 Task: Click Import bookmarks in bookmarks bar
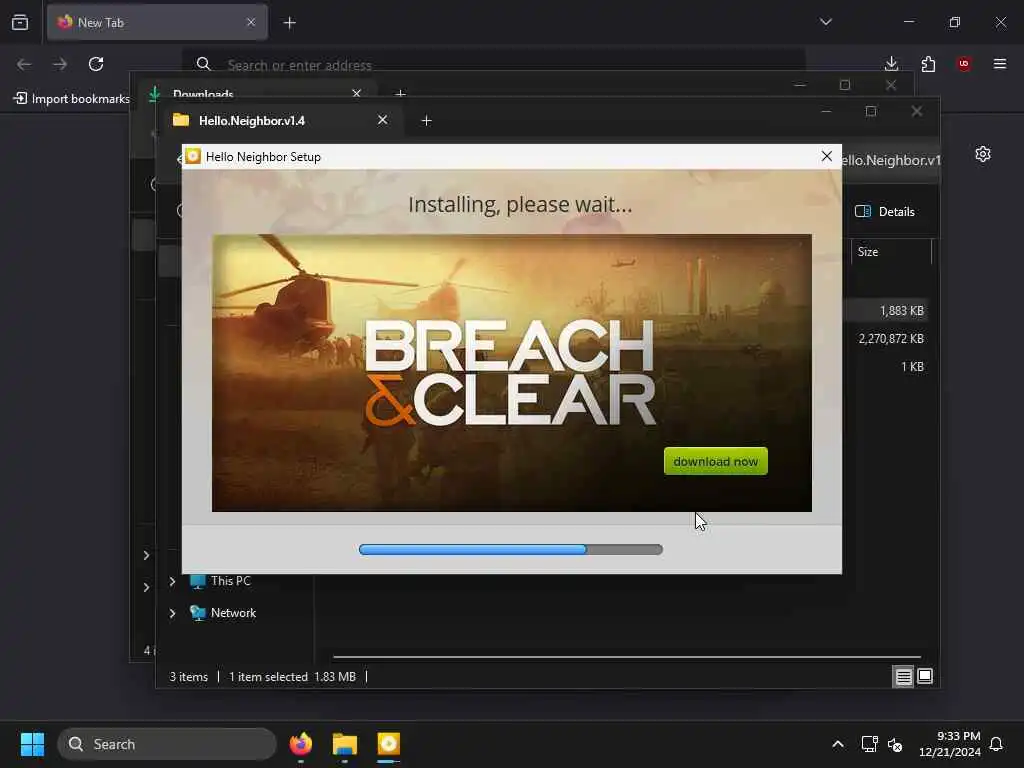click(x=72, y=99)
